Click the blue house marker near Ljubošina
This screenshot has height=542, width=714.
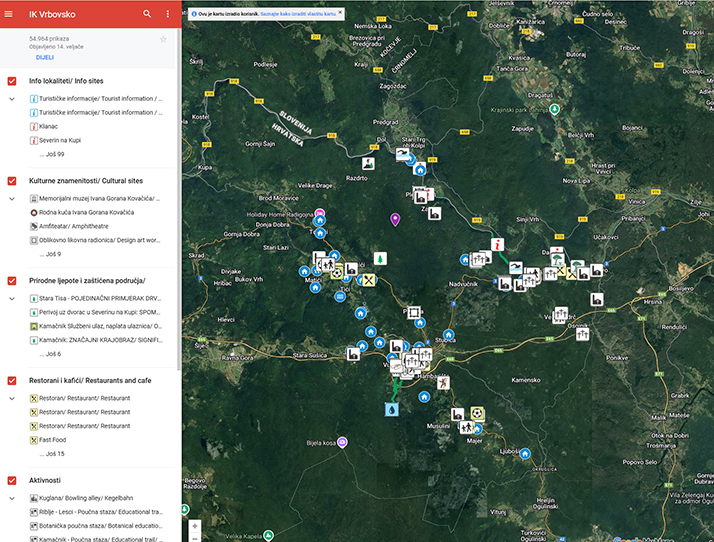[525, 454]
